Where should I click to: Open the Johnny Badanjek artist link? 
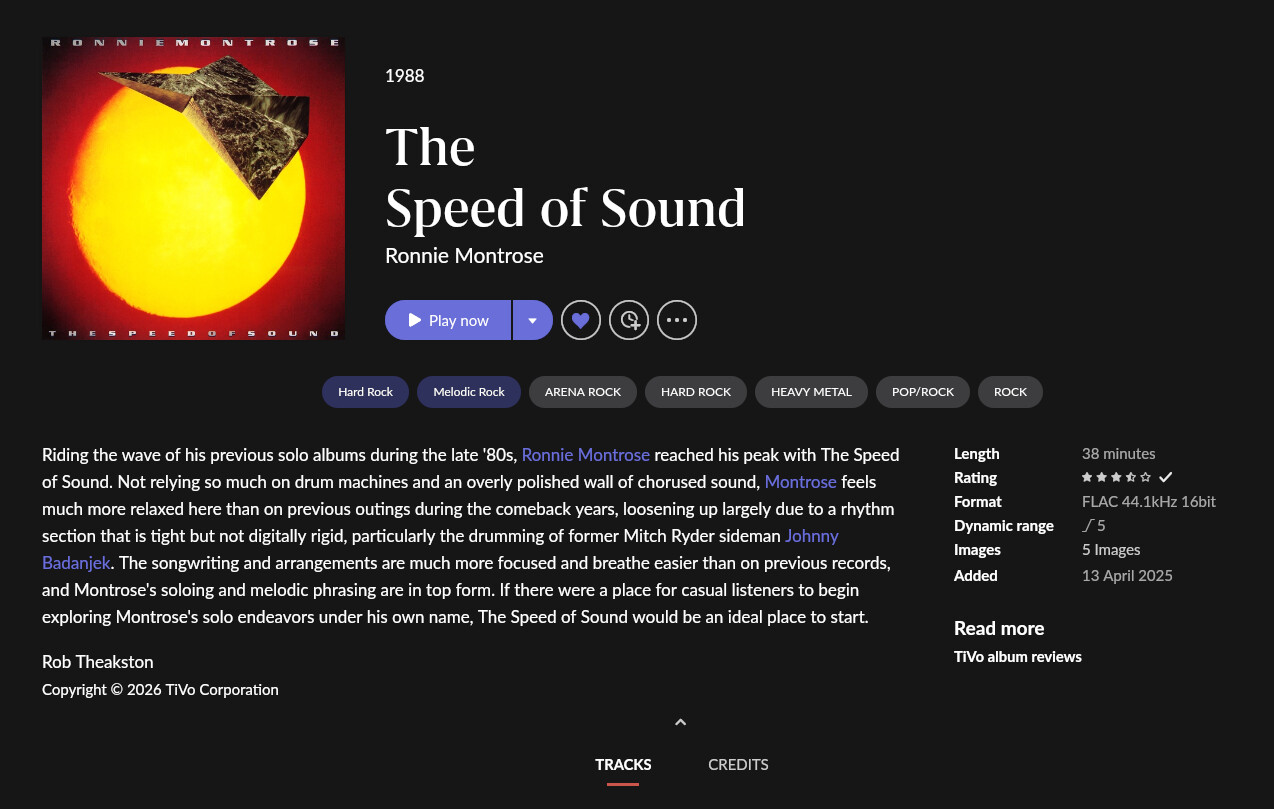pyautogui.click(x=811, y=536)
